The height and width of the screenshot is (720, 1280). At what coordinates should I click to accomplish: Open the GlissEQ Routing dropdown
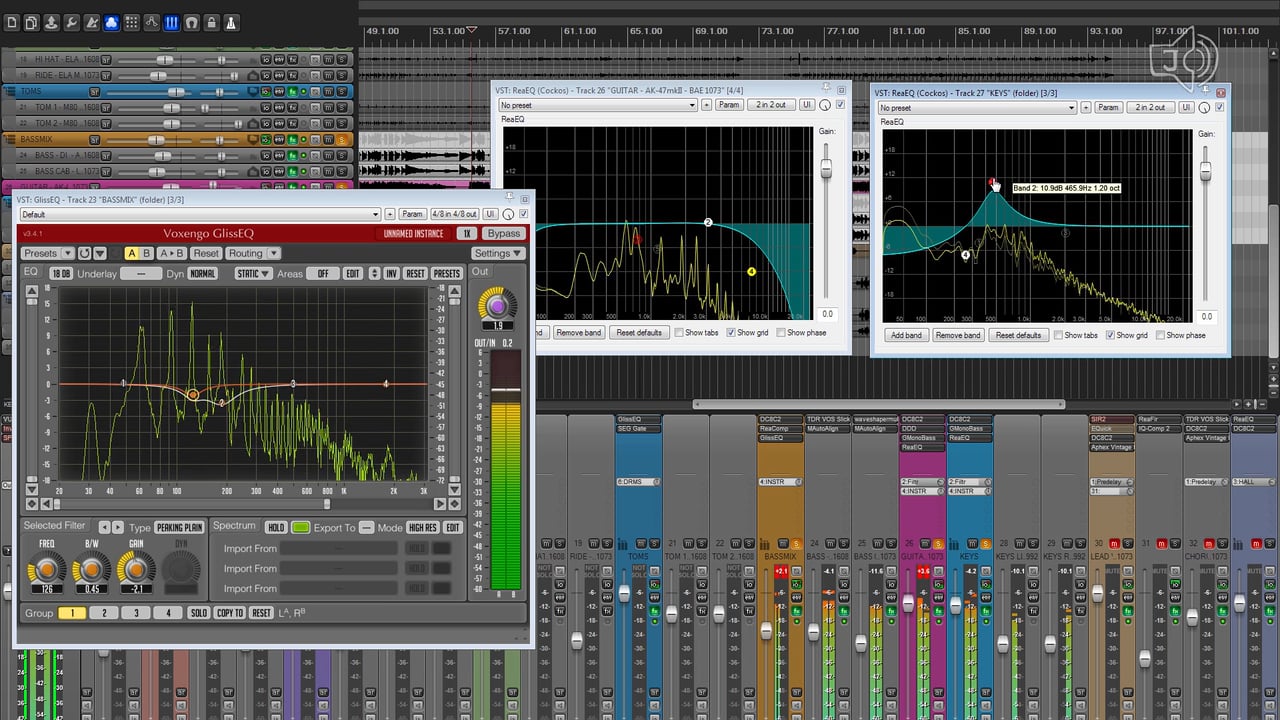tap(254, 253)
